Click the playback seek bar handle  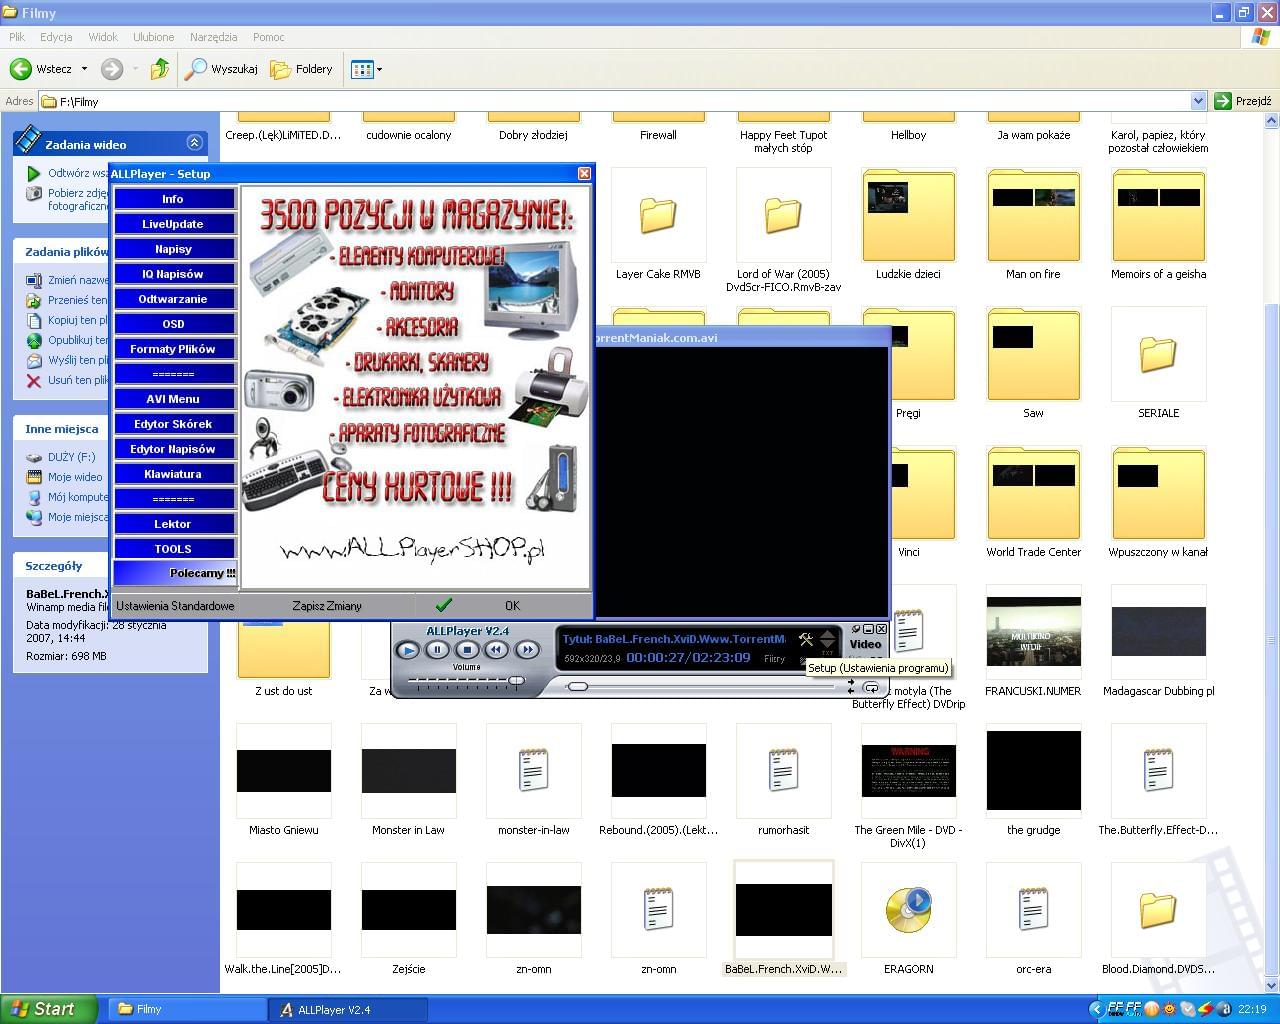pos(577,687)
